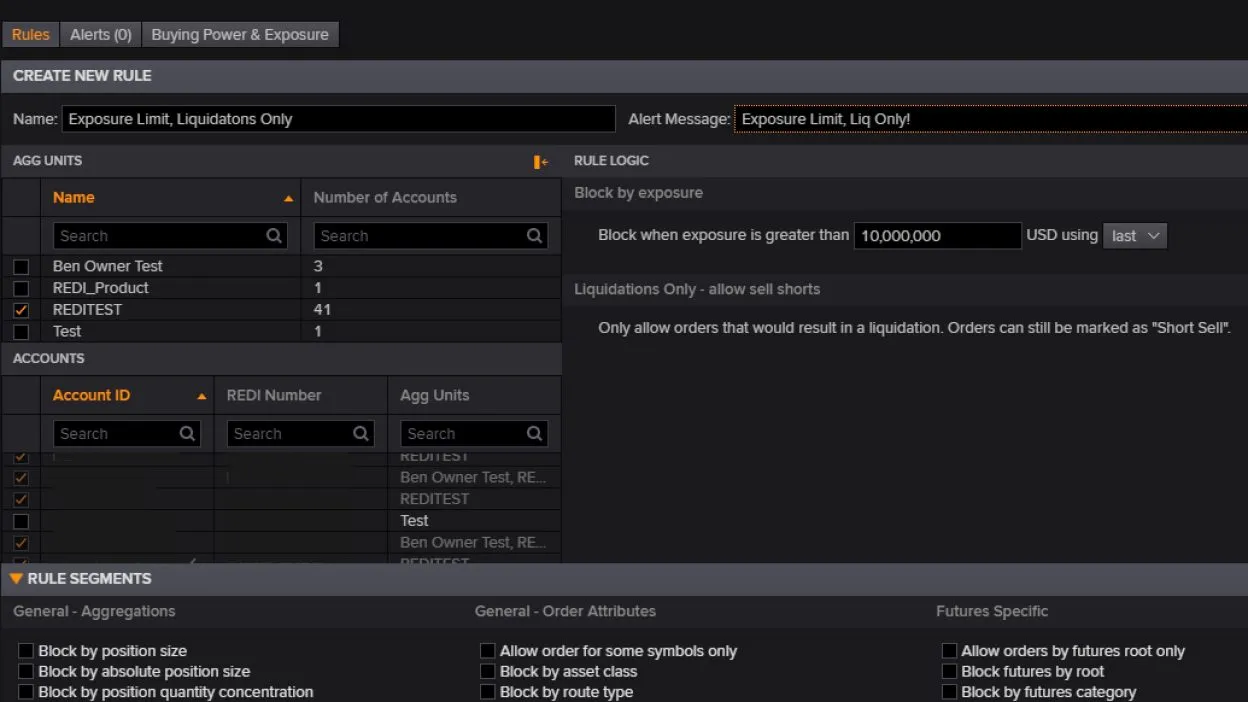This screenshot has width=1248, height=702.
Task: Click search icon in Agg Units Name filter
Action: pyautogui.click(x=274, y=236)
